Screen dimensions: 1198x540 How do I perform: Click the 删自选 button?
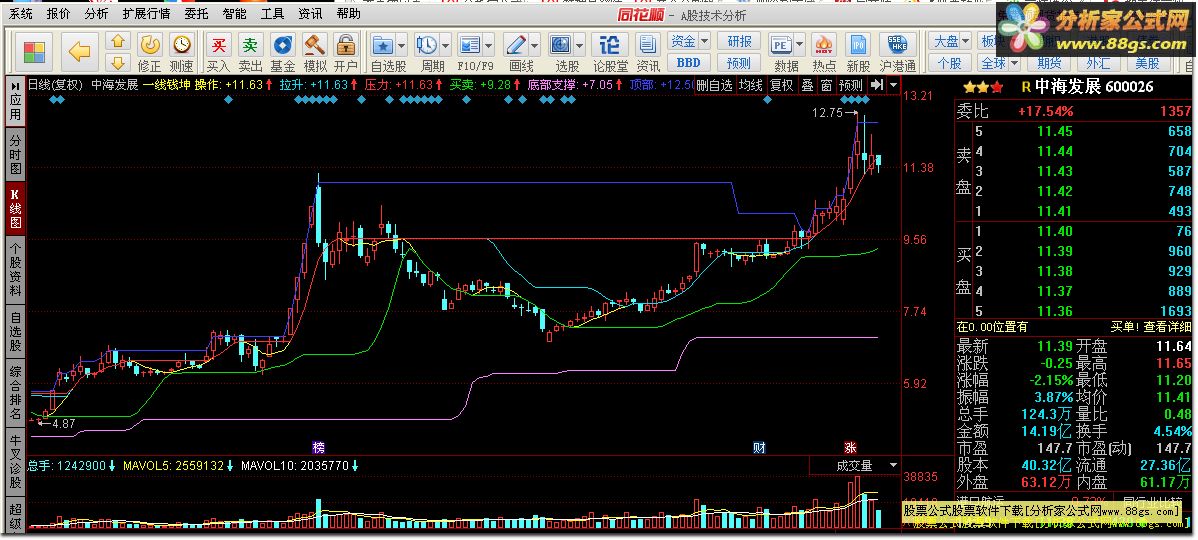(715, 85)
